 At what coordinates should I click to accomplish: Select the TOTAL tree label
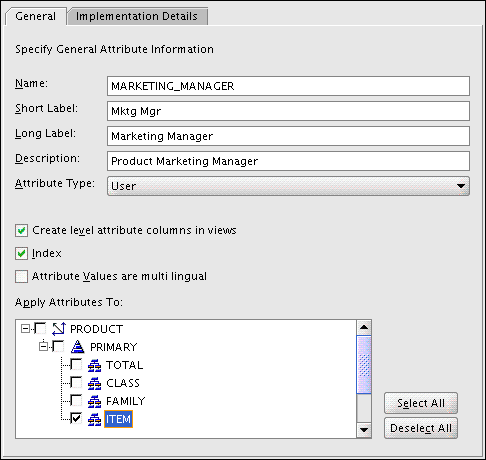[124, 365]
